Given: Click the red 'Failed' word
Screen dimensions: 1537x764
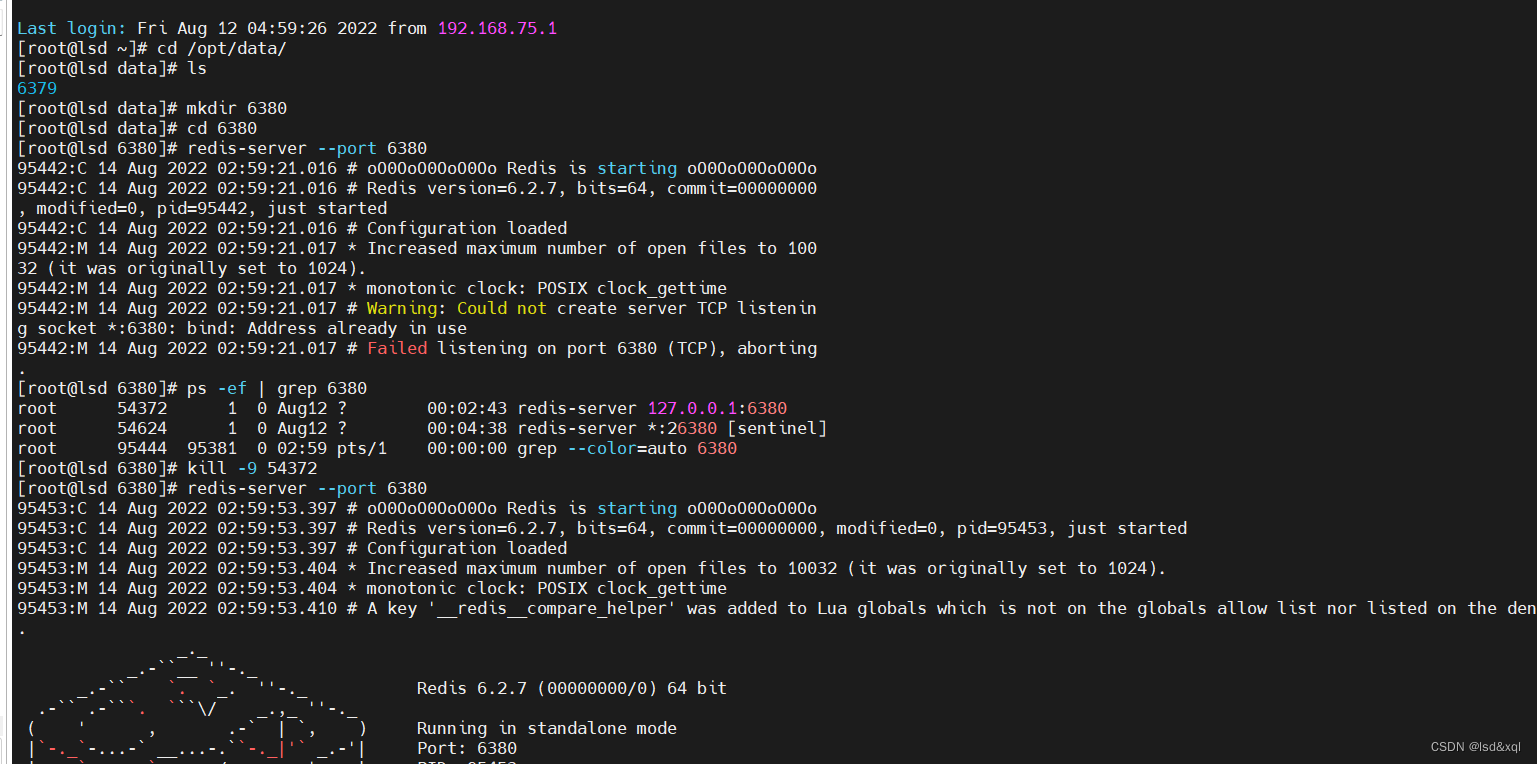Looking at the screenshot, I should tap(397, 348).
